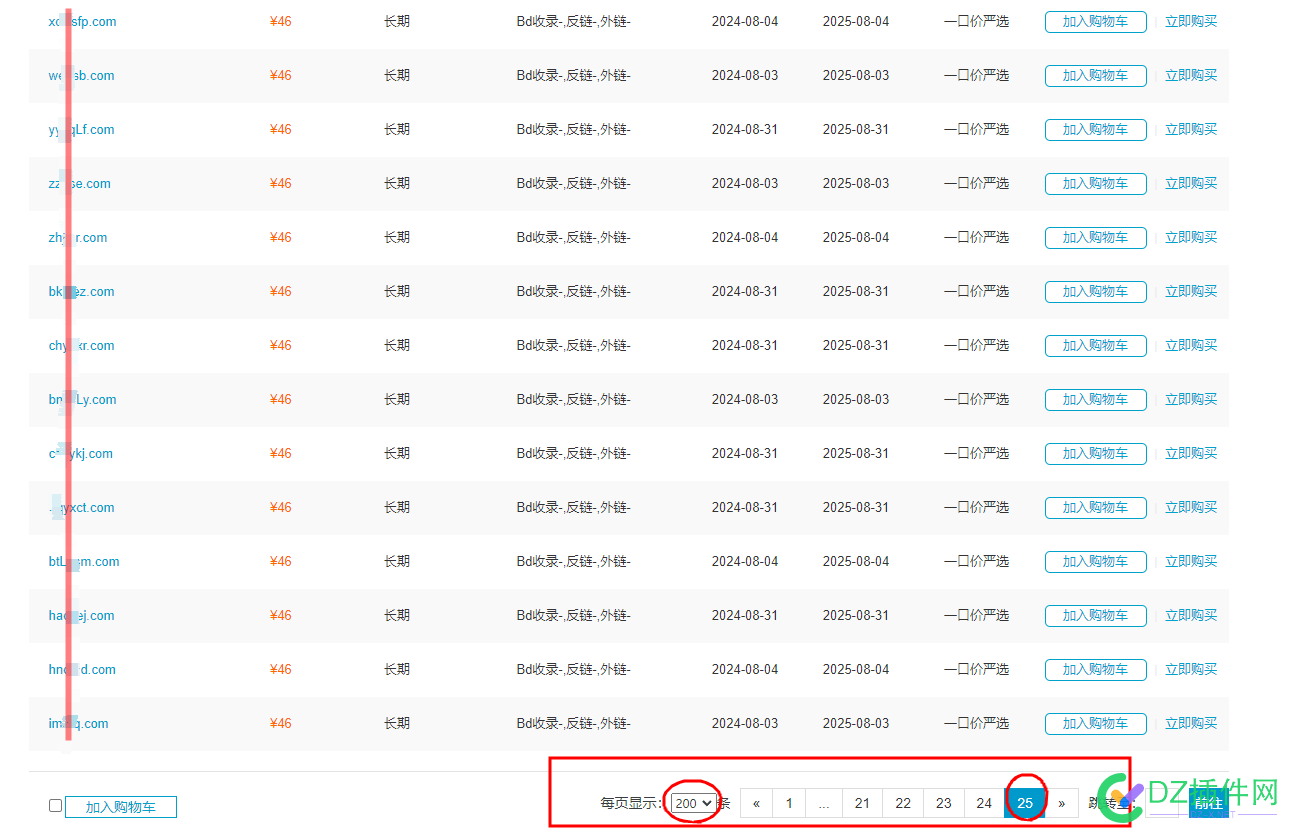The image size is (1297, 838).
Task: Open page 24 in pagination
Action: coord(984,803)
